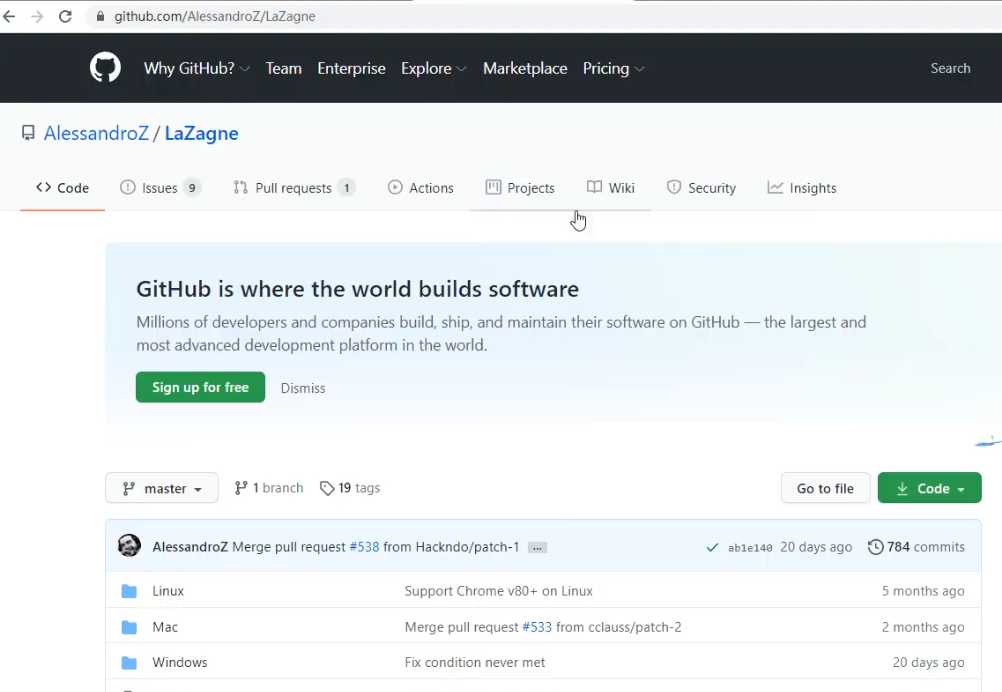Open the Pull requests tab
Image resolution: width=1002 pixels, height=692 pixels.
click(293, 188)
